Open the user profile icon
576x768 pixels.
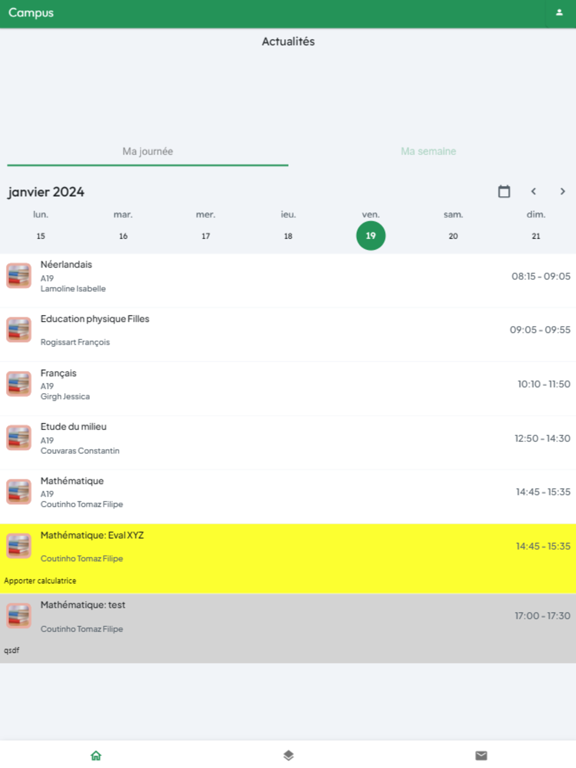559,13
